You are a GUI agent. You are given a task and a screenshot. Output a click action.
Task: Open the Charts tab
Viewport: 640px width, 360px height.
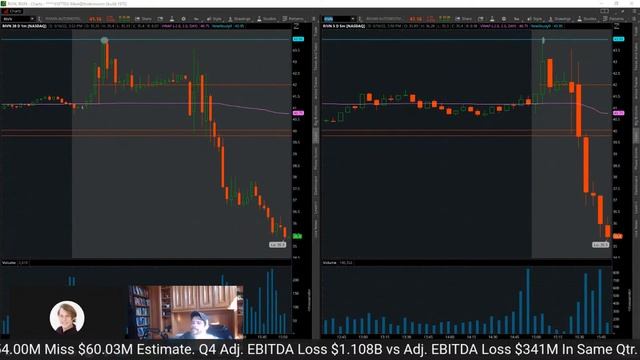(x=13, y=11)
